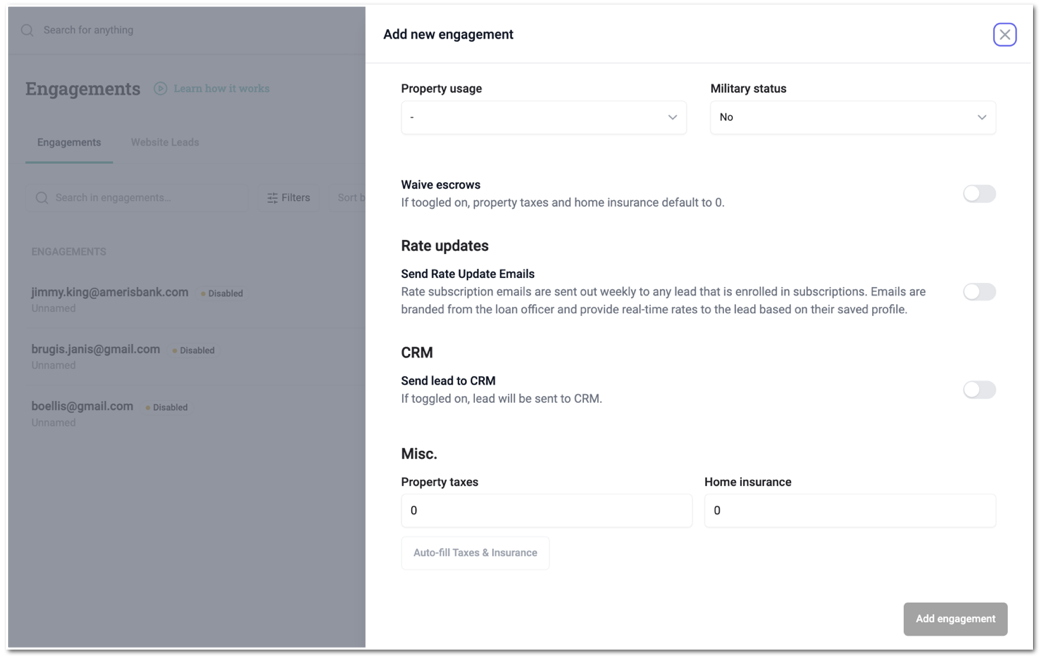1042x660 pixels.
Task: Click the Misc. section heading
Action: pyautogui.click(x=419, y=454)
